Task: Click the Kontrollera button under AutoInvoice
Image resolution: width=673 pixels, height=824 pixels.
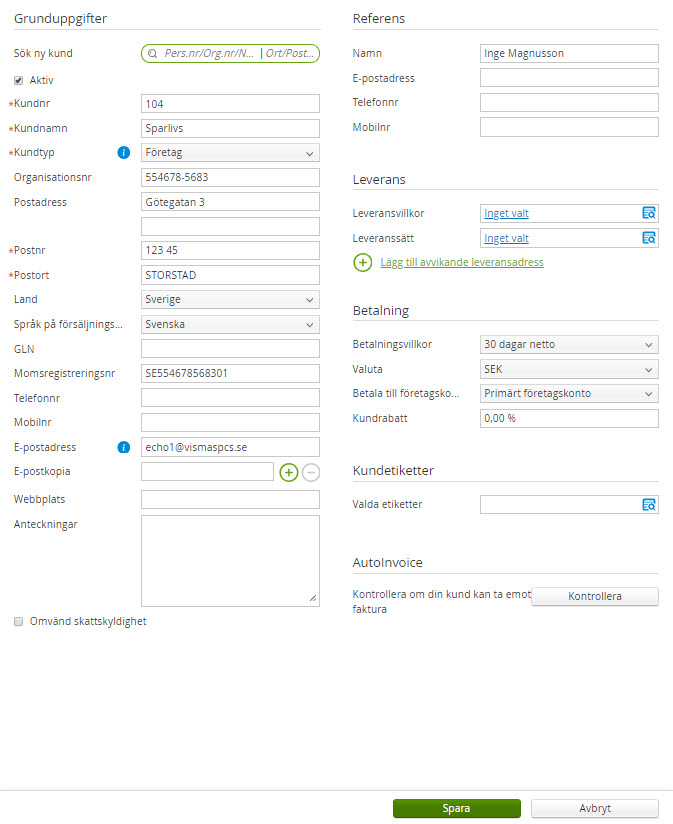Action: pyautogui.click(x=594, y=597)
